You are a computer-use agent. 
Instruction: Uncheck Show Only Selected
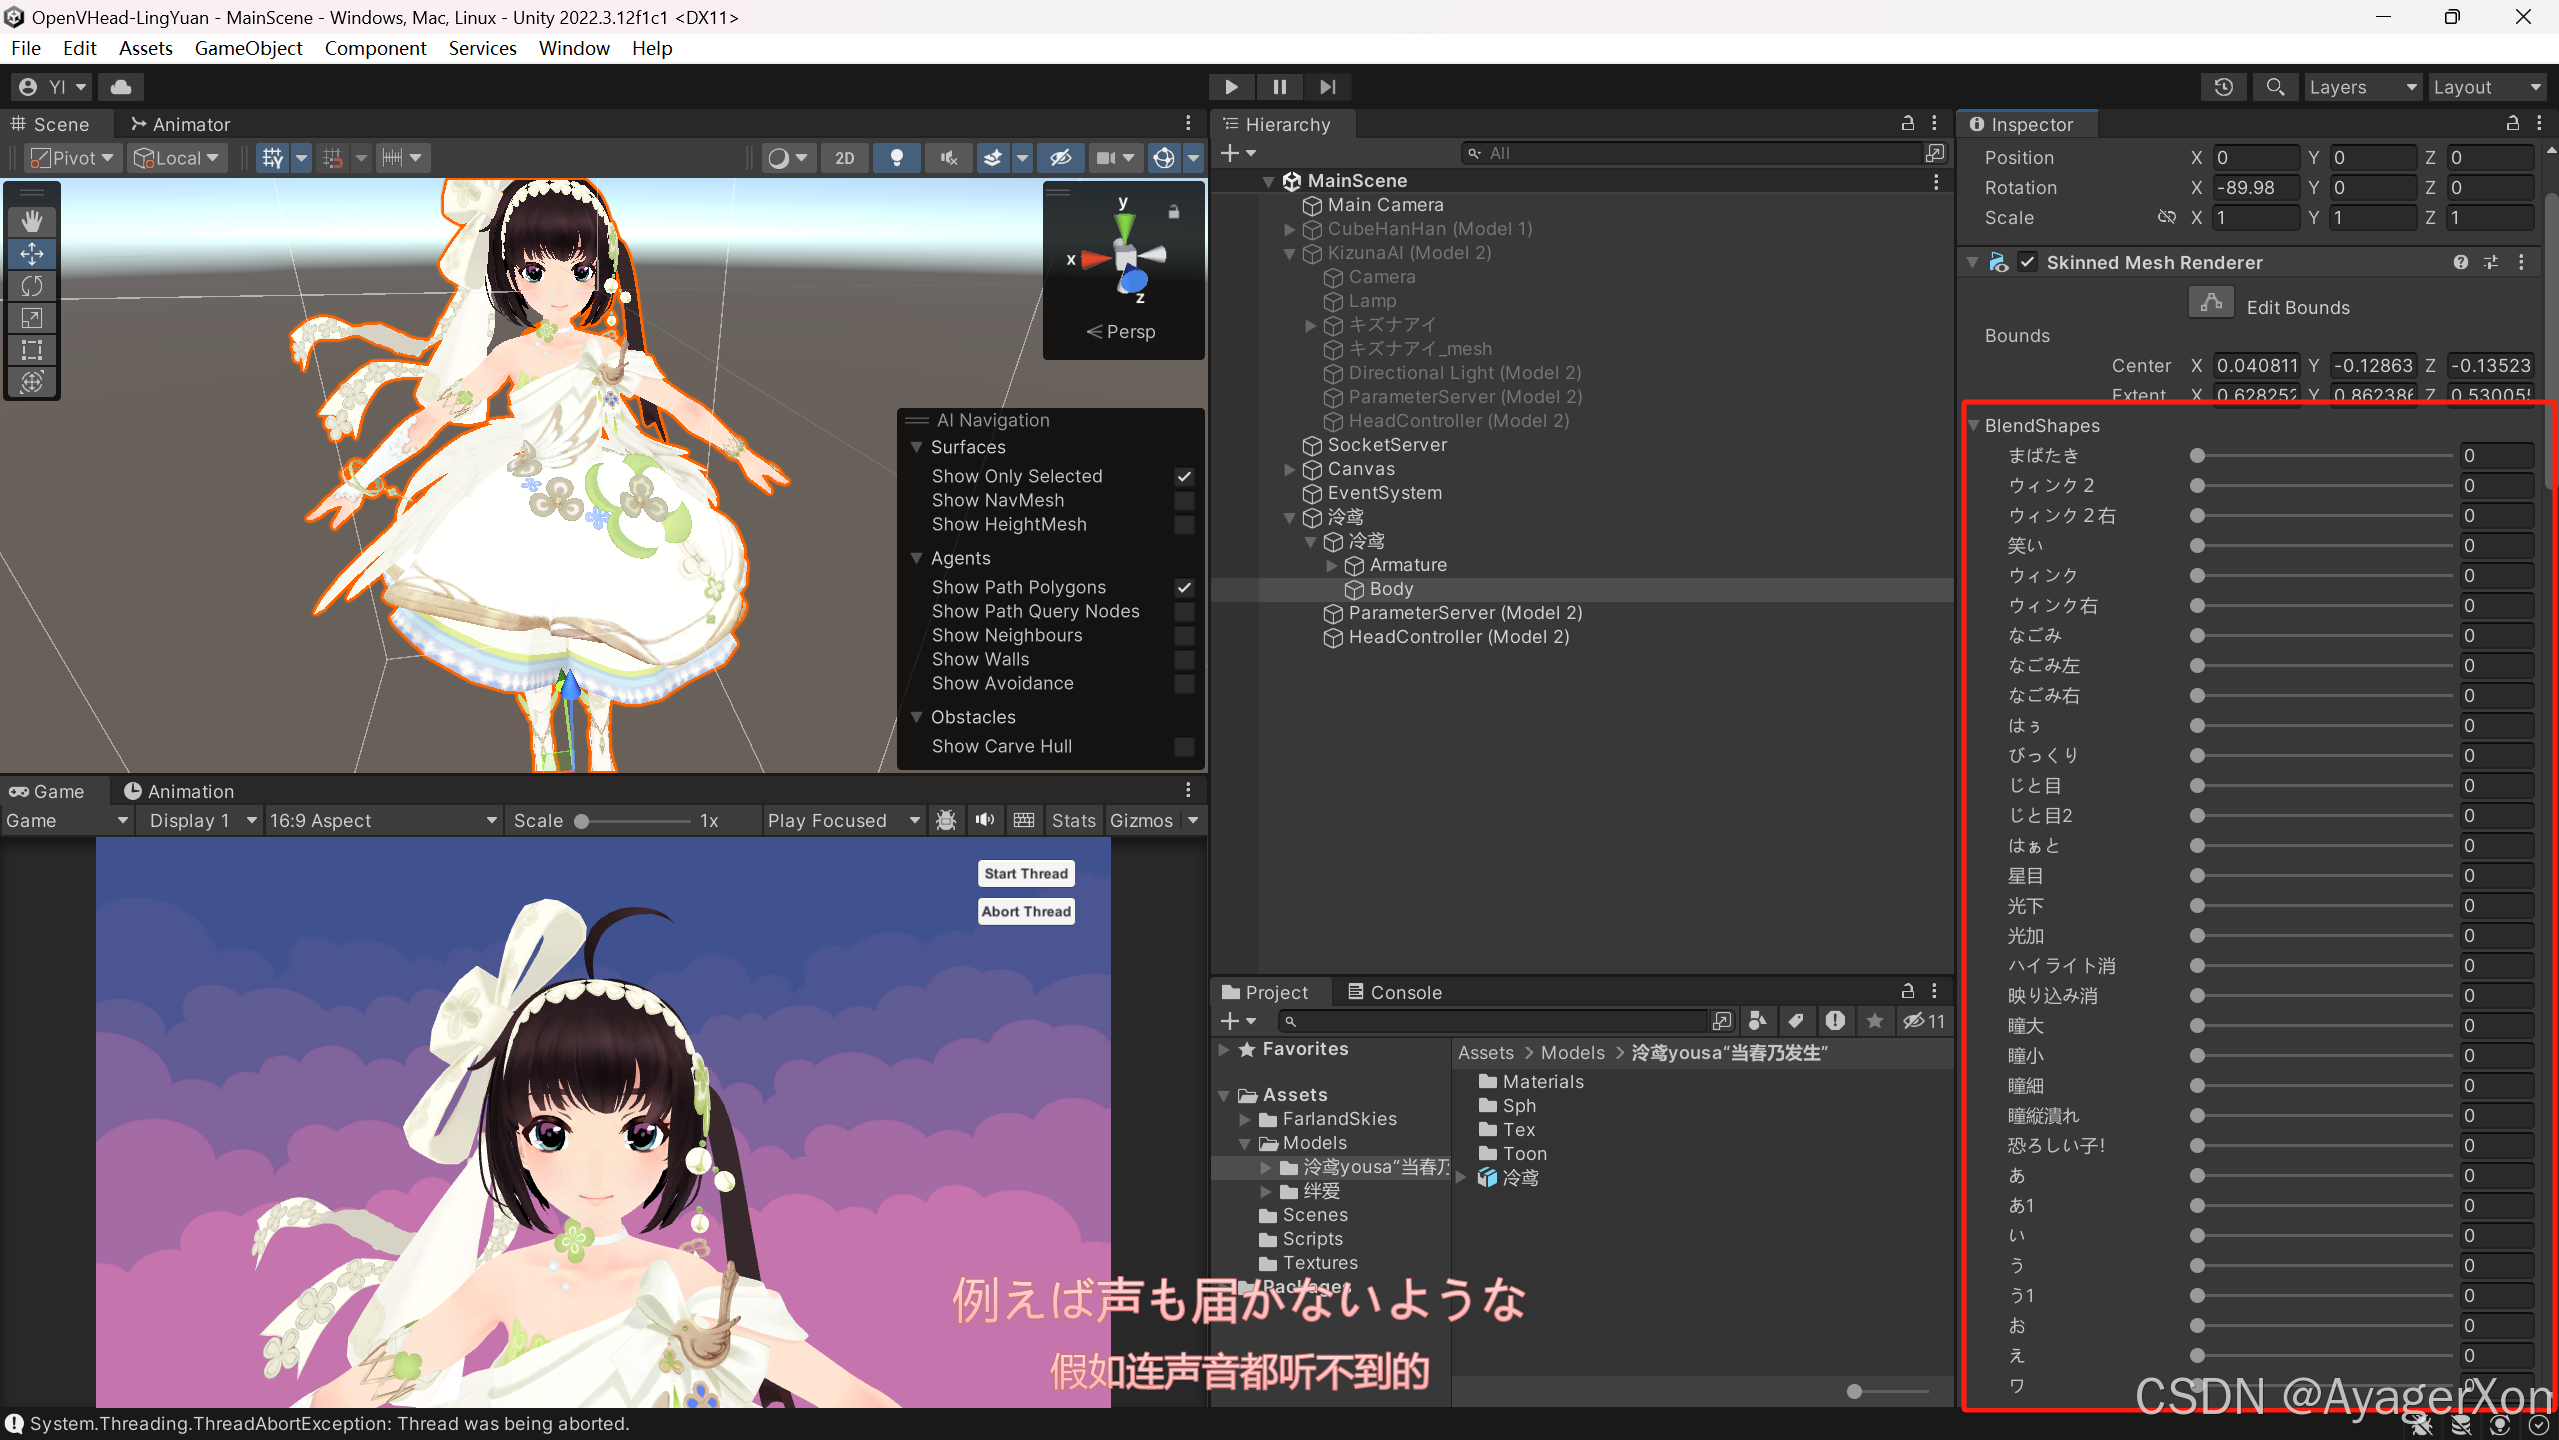(1184, 477)
